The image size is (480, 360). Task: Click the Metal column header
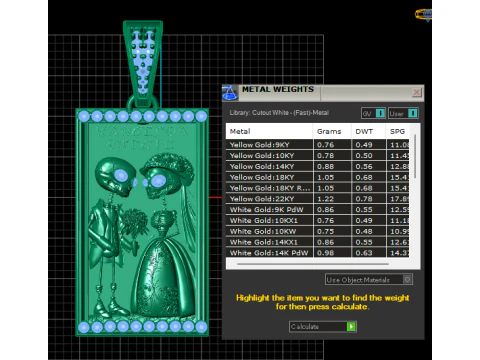269,131
